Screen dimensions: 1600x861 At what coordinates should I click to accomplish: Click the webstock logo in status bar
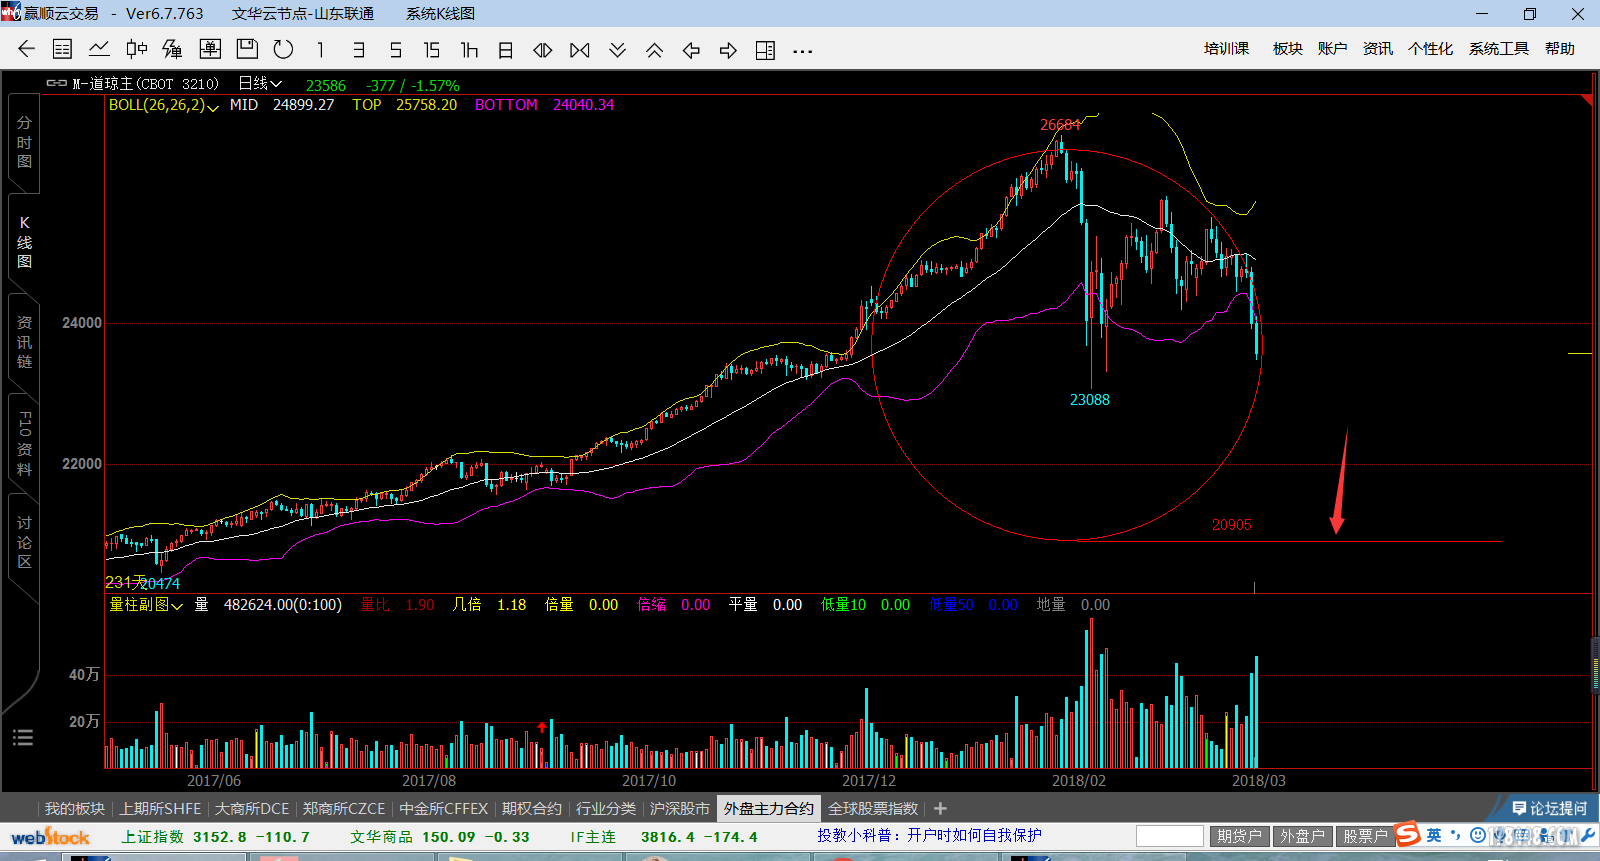[50, 836]
